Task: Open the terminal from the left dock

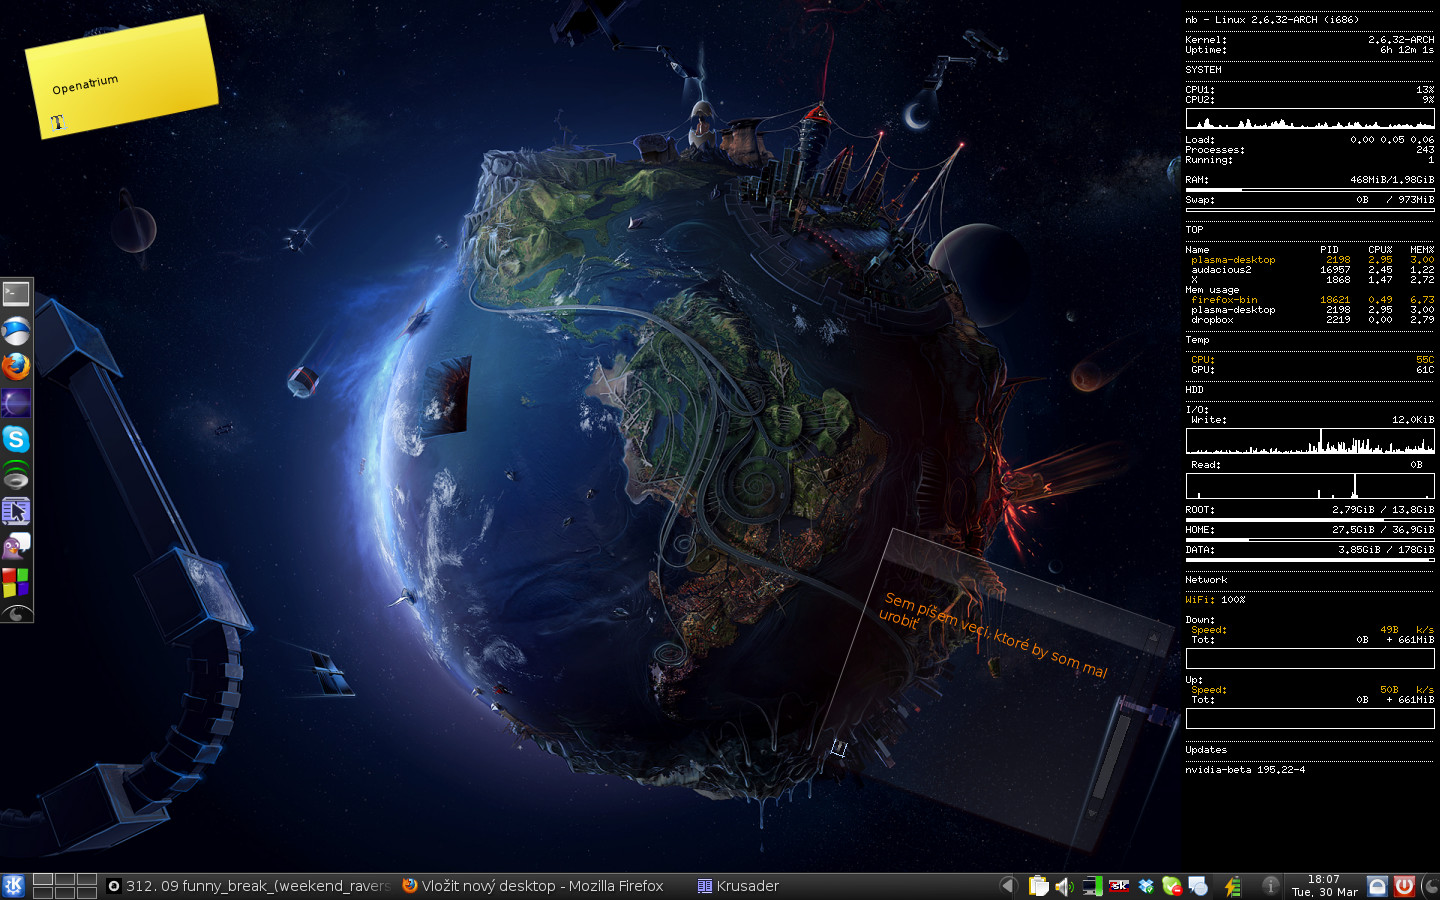Action: [16, 294]
